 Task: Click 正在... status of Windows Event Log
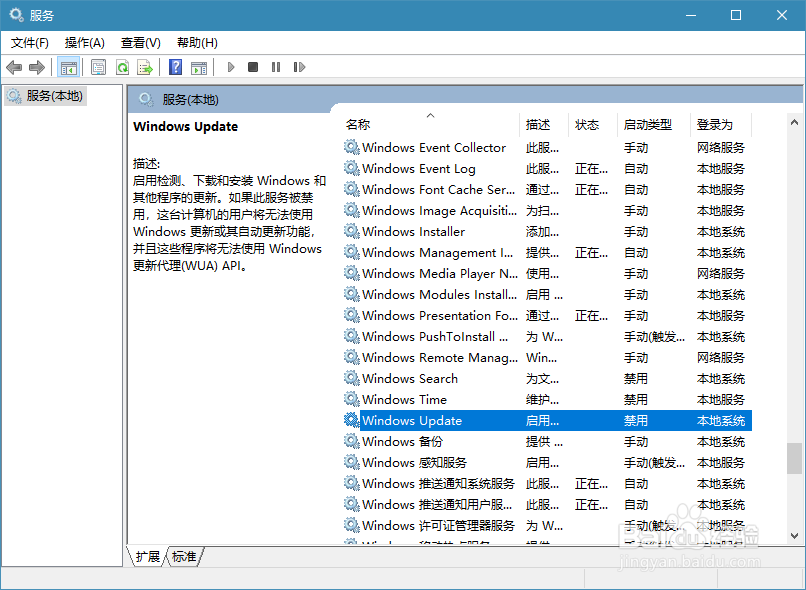591,169
